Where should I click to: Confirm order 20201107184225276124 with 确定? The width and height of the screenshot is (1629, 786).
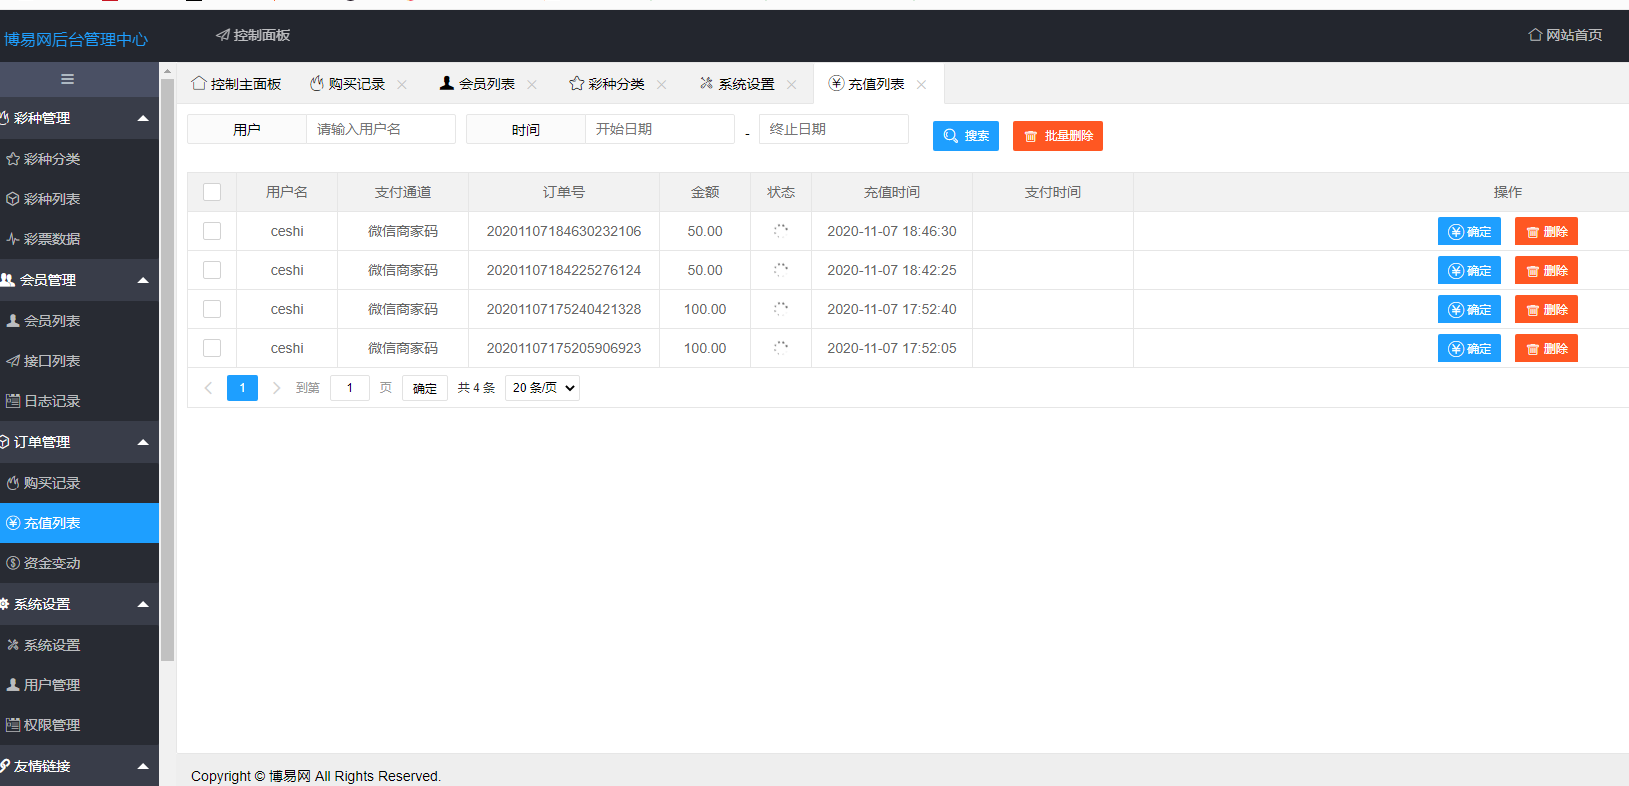coord(1469,270)
